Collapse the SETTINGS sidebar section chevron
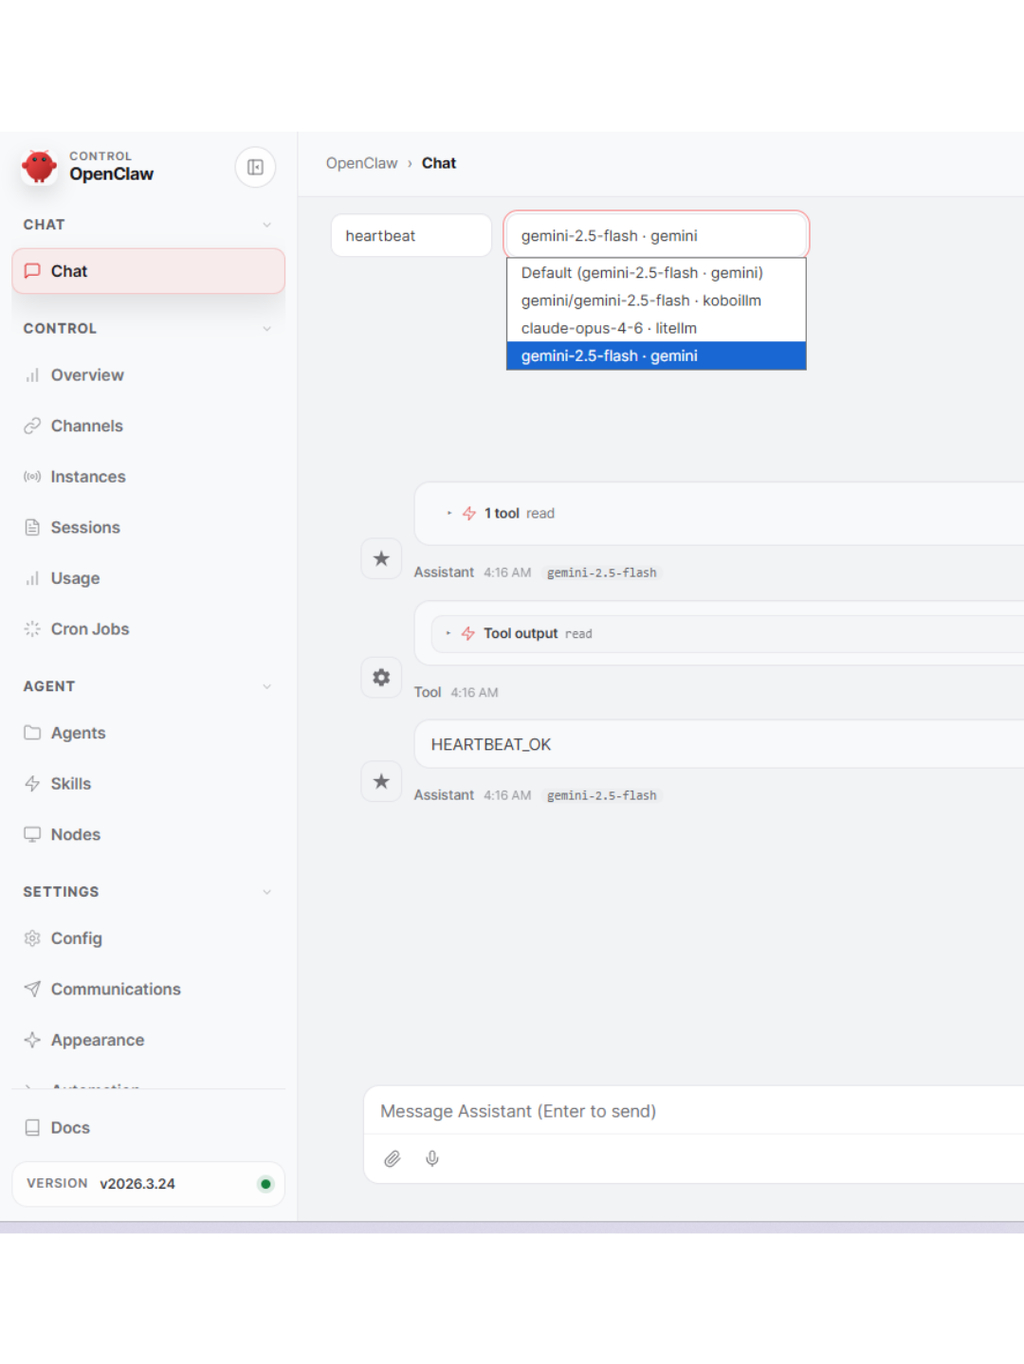This screenshot has height=1364, width=1024. click(267, 892)
